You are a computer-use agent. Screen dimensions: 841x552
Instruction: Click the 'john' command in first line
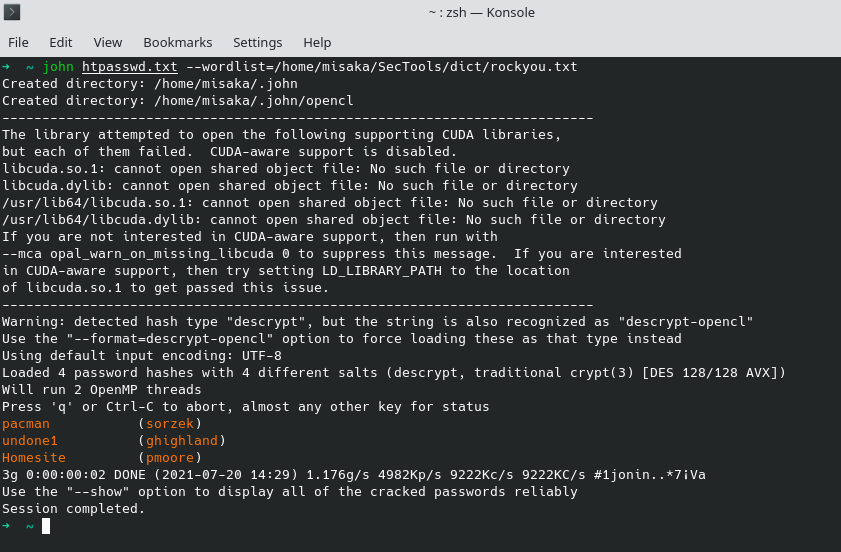(58, 67)
